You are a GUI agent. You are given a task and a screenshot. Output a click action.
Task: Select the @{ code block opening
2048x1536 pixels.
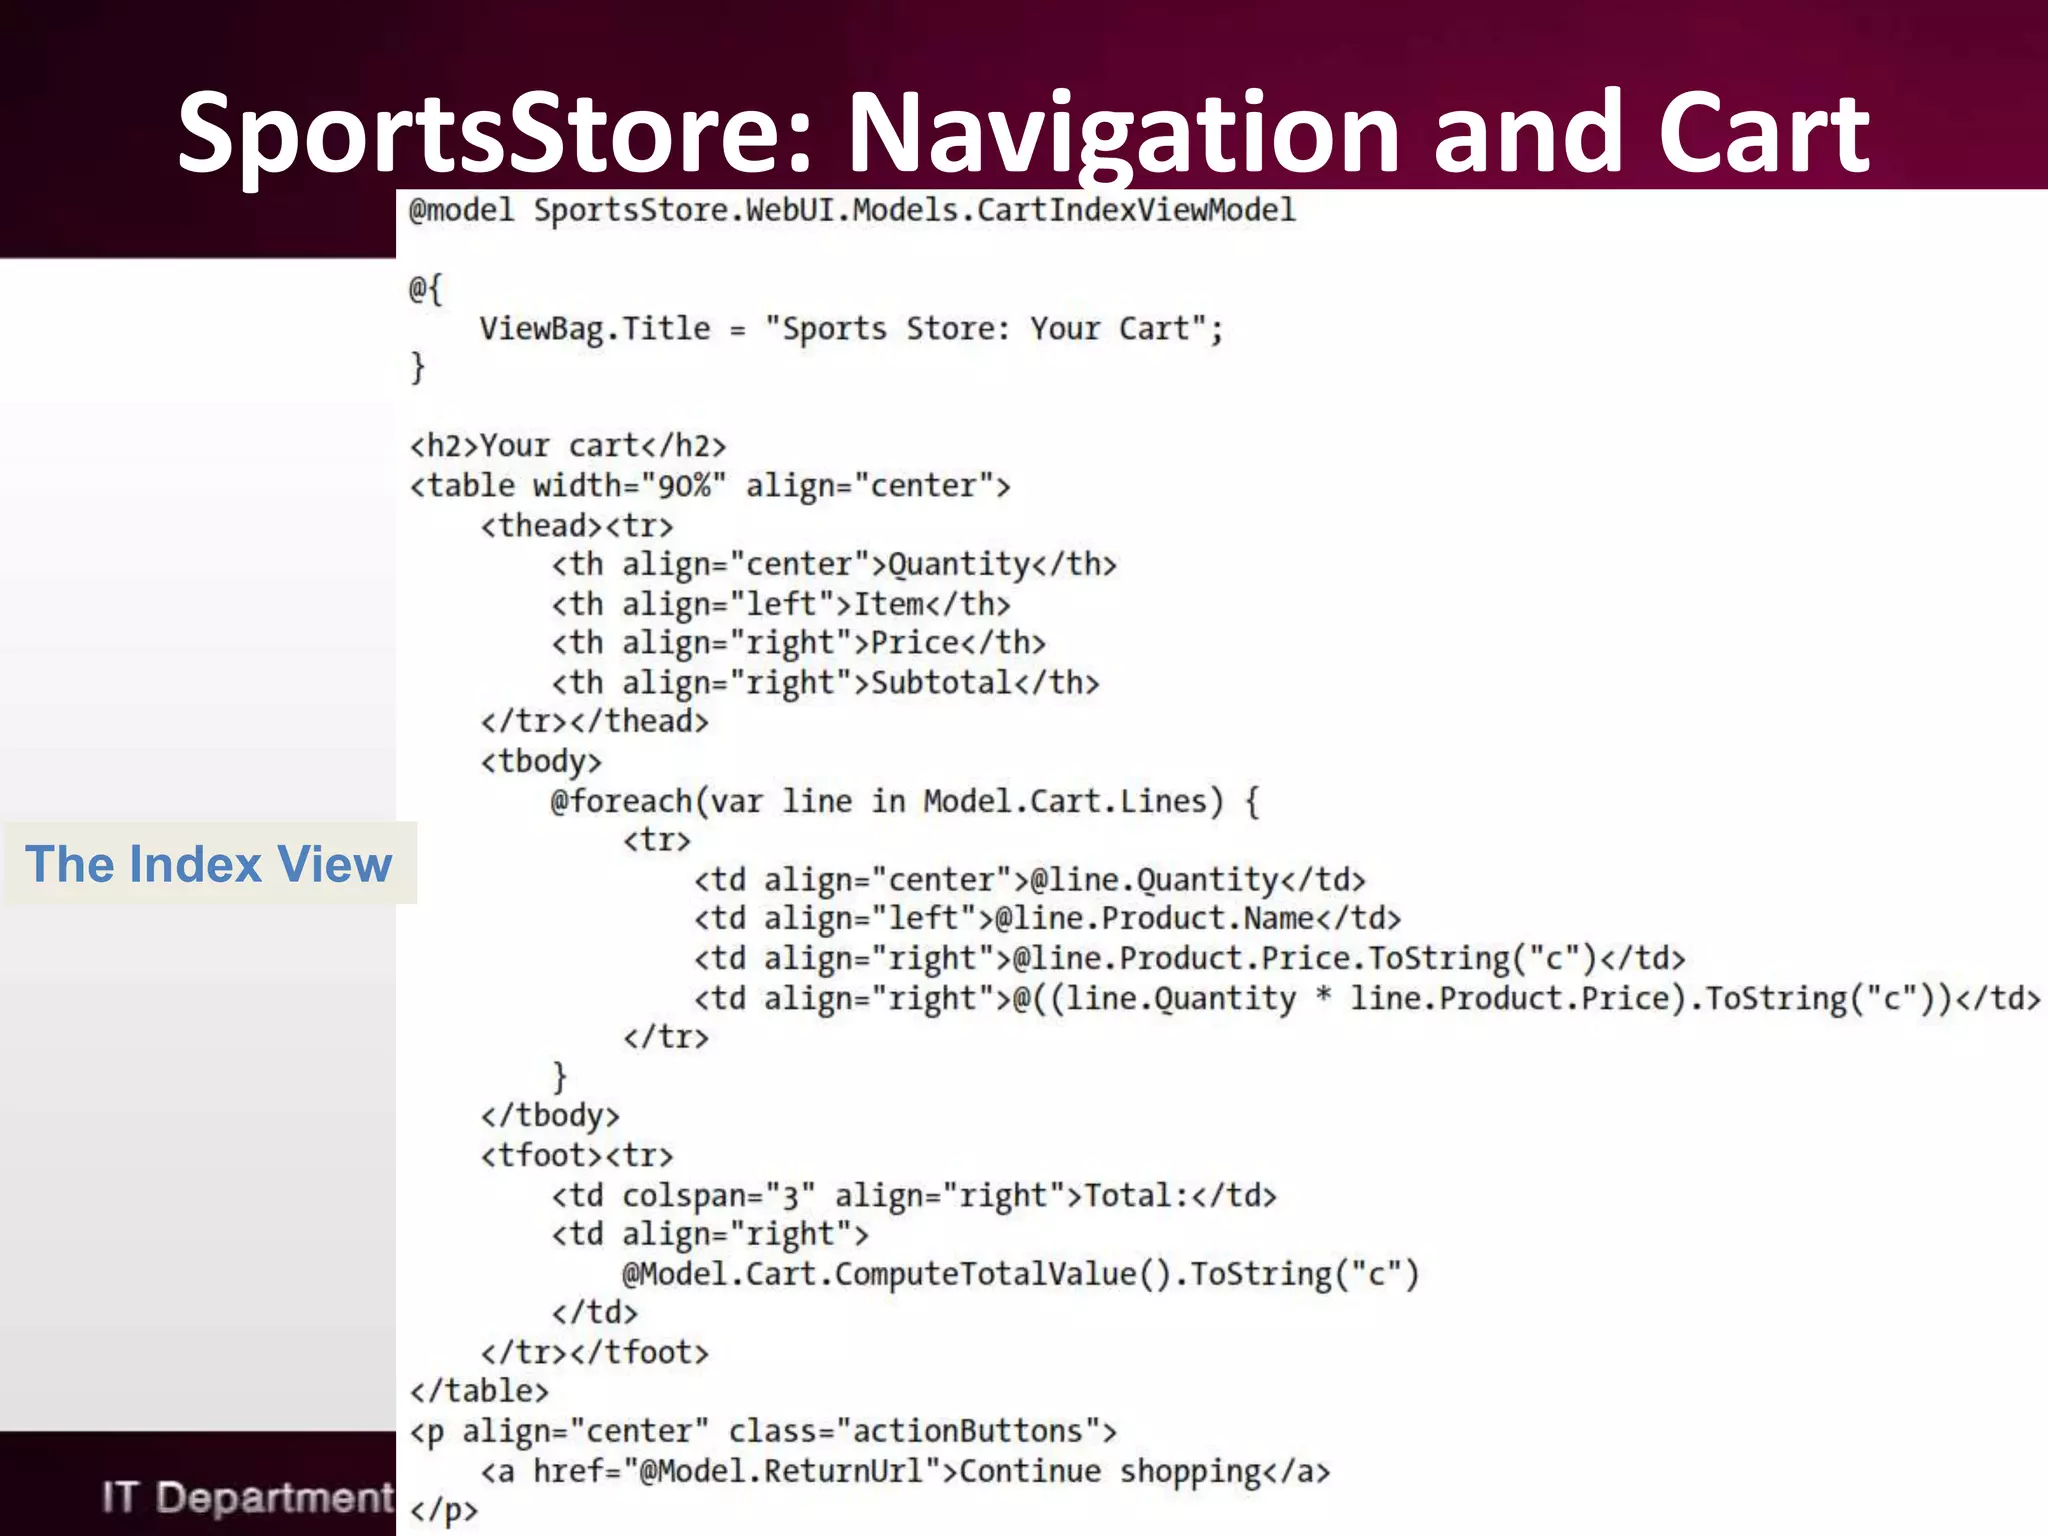coord(426,290)
